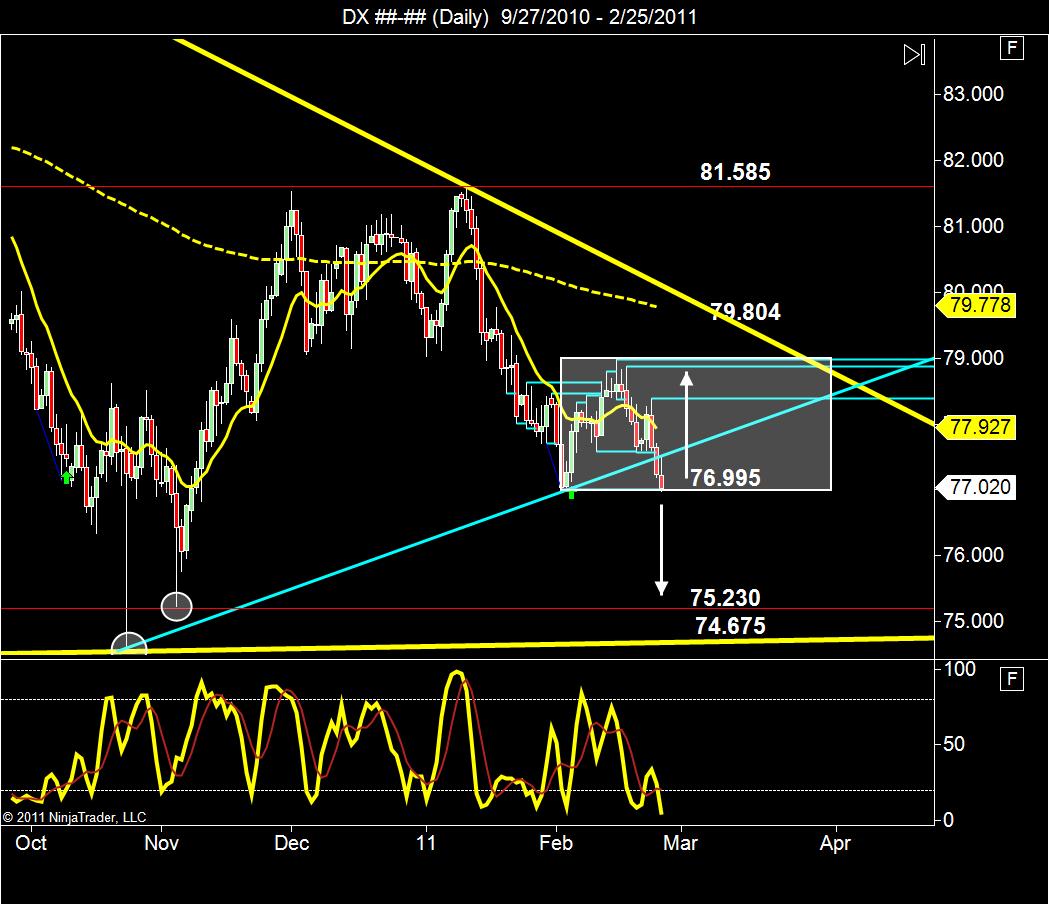Click the scroll-to-latest-bar arrow icon
Screen dimensions: 1049x905
[914, 54]
